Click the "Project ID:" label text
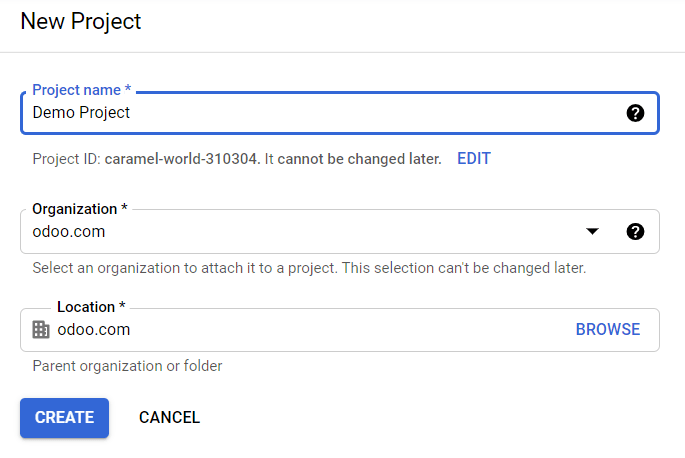Viewport: 685px width, 458px height. pyautogui.click(x=66, y=159)
